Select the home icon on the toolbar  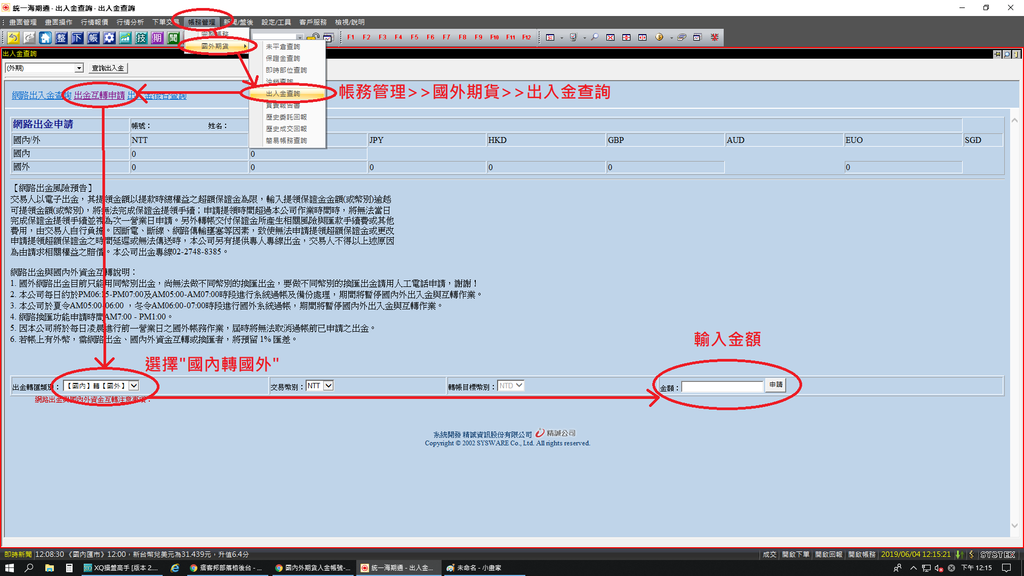point(45,38)
